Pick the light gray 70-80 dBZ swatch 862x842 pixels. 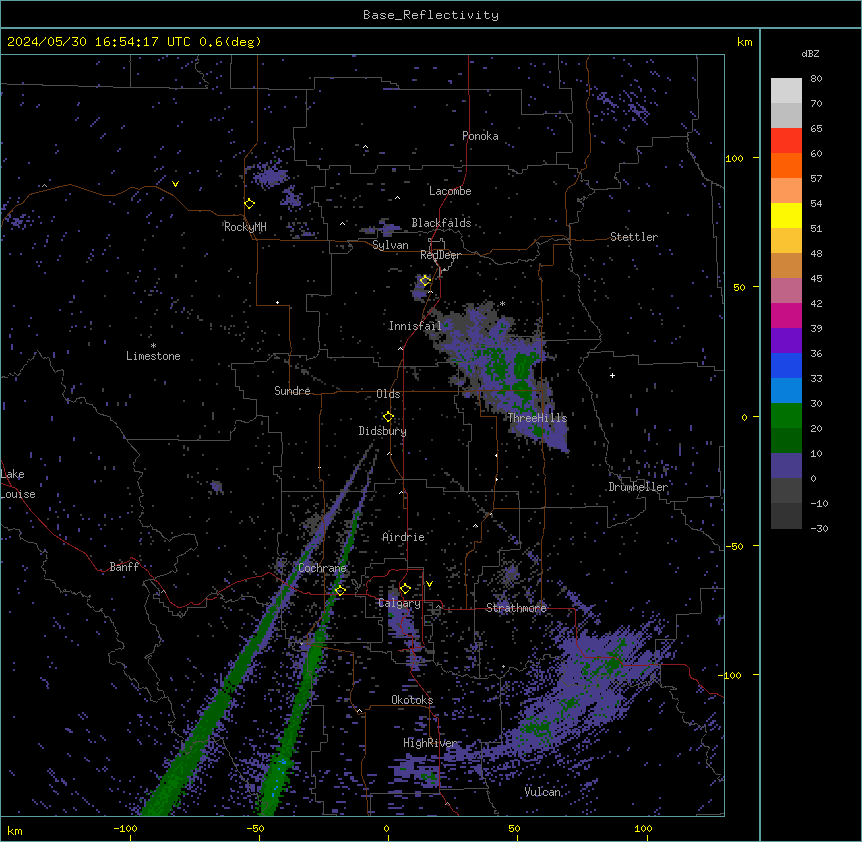[786, 91]
